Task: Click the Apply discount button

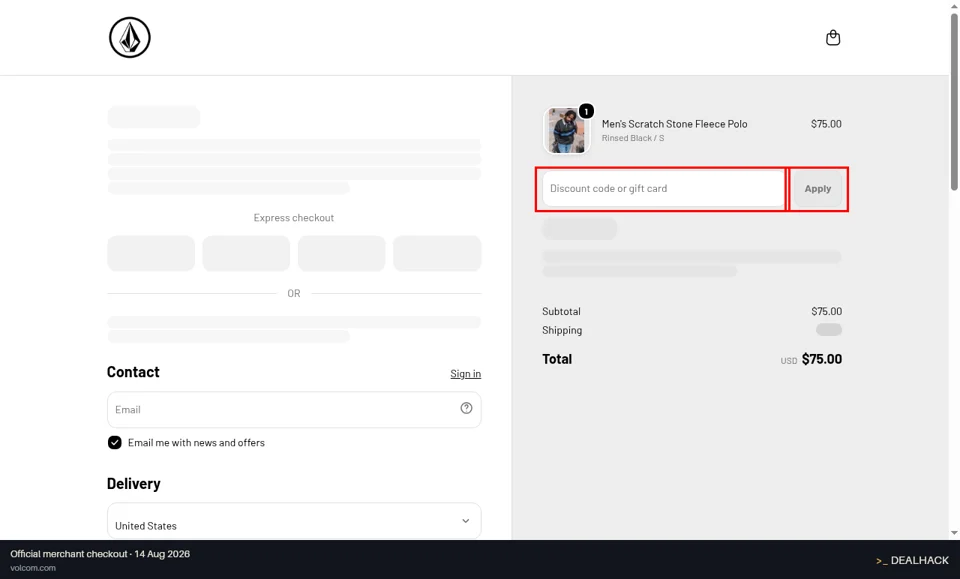Action: pyautogui.click(x=817, y=189)
